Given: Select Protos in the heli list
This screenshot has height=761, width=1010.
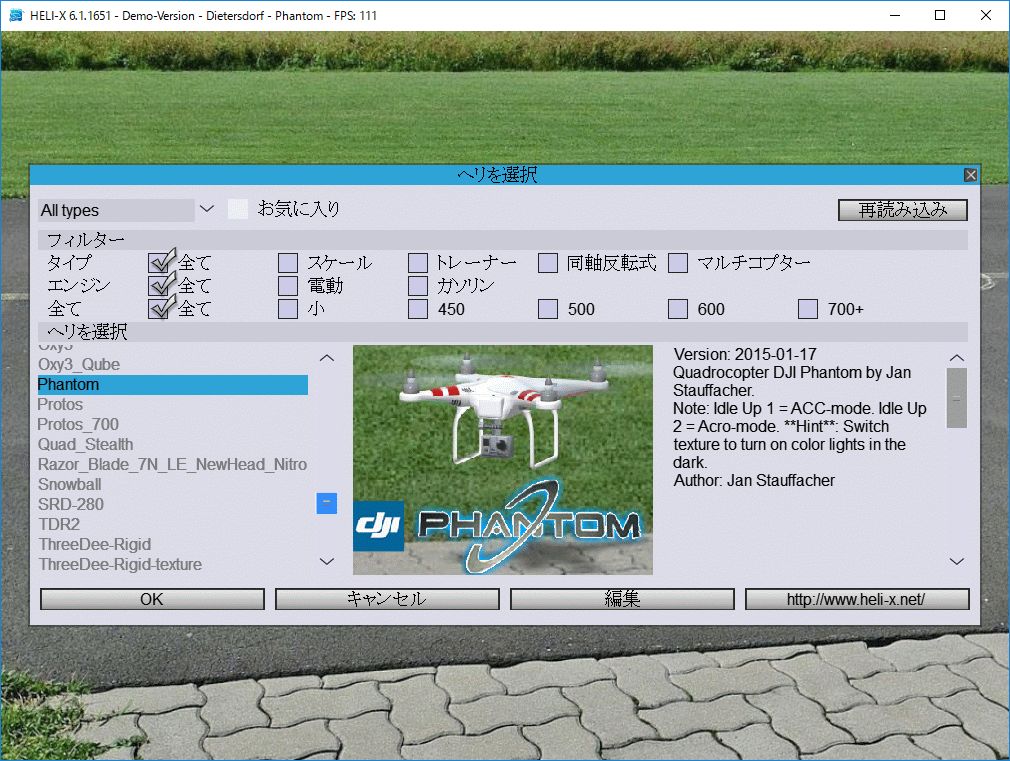Looking at the screenshot, I should [x=173, y=405].
